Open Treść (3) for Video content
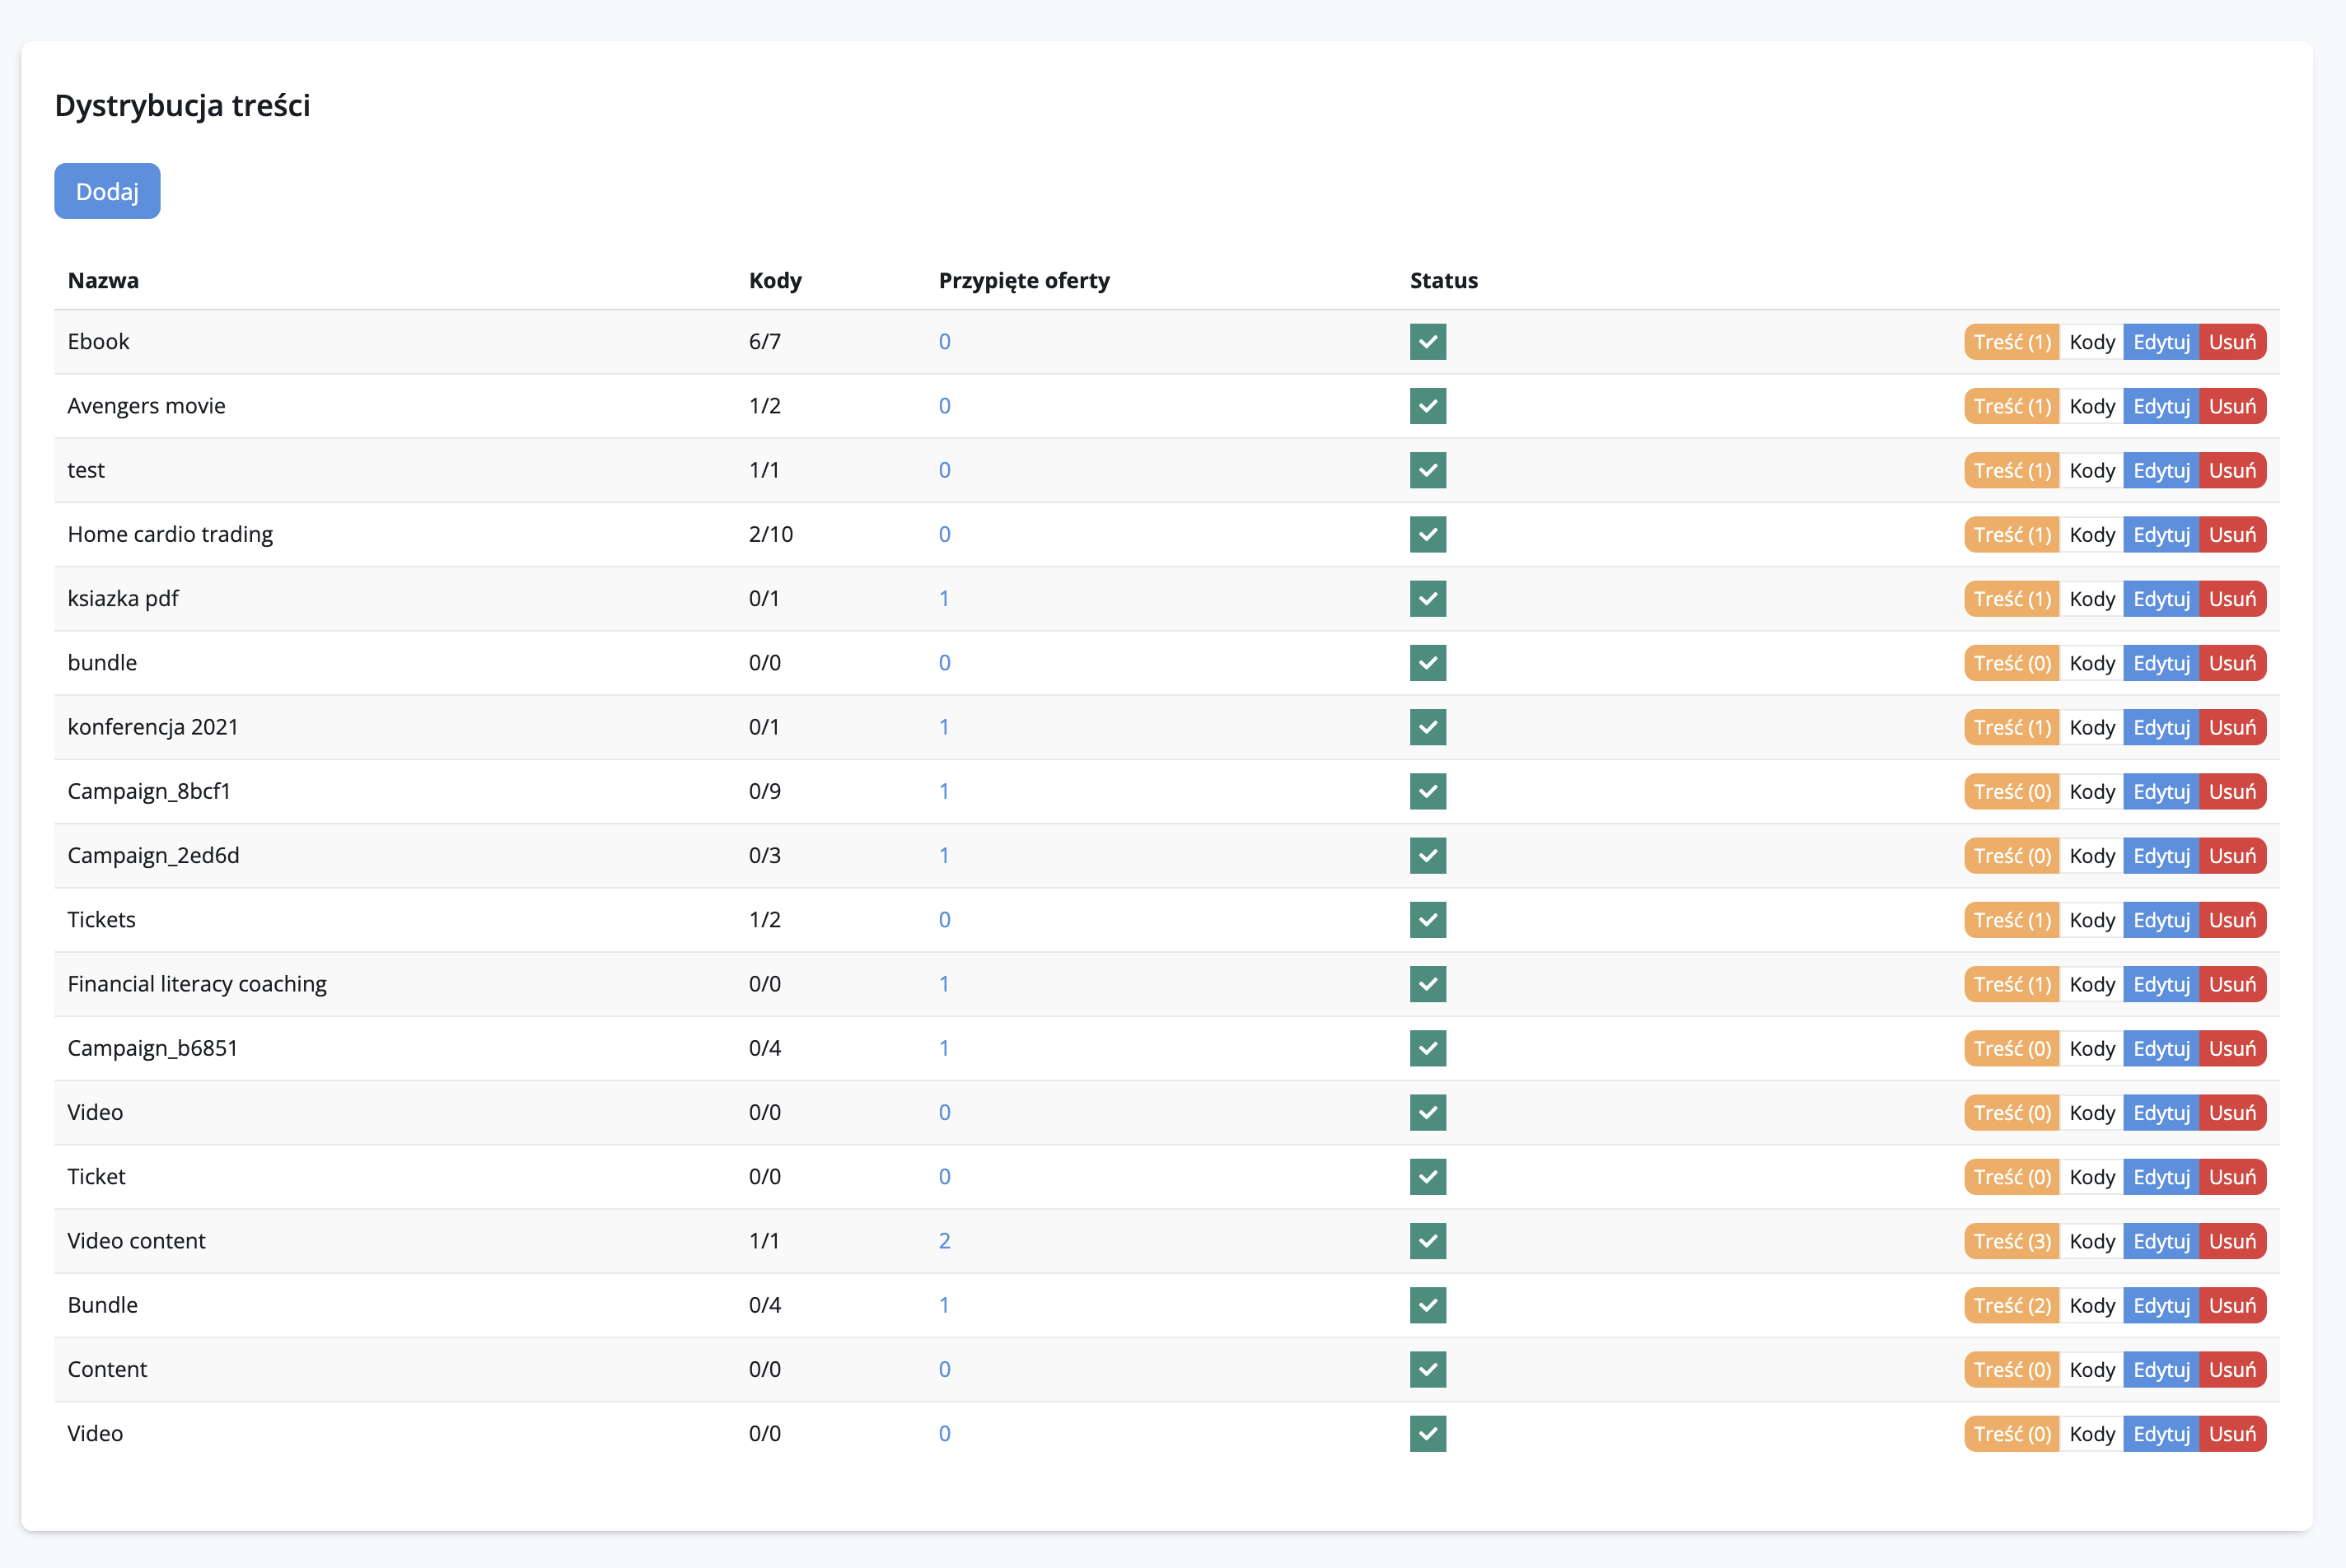This screenshot has height=1568, width=2346. (2011, 1241)
